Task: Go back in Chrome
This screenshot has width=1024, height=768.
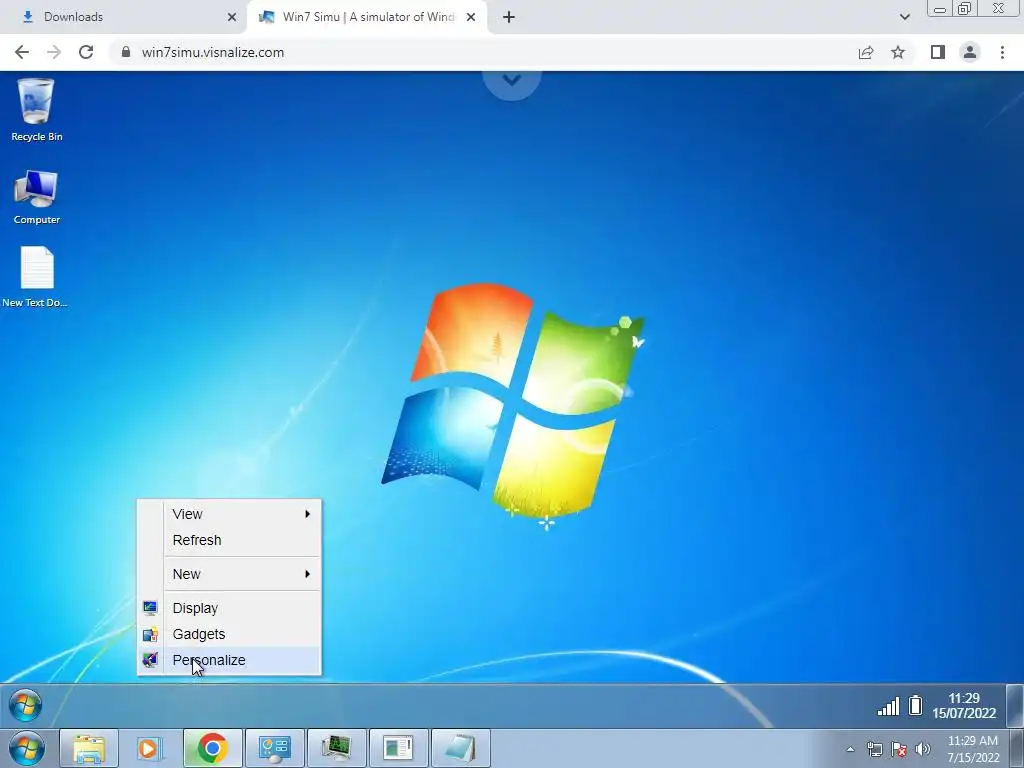Action: click(22, 52)
